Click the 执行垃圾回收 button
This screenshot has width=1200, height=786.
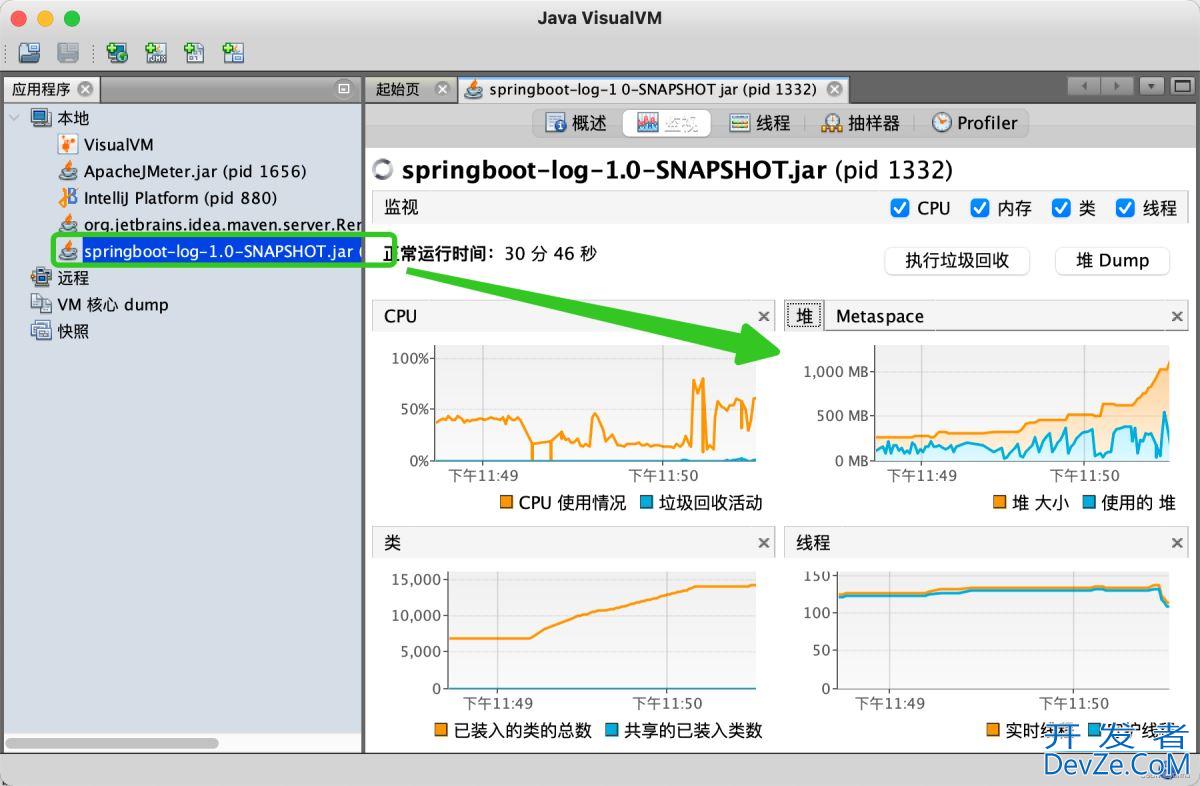point(957,260)
